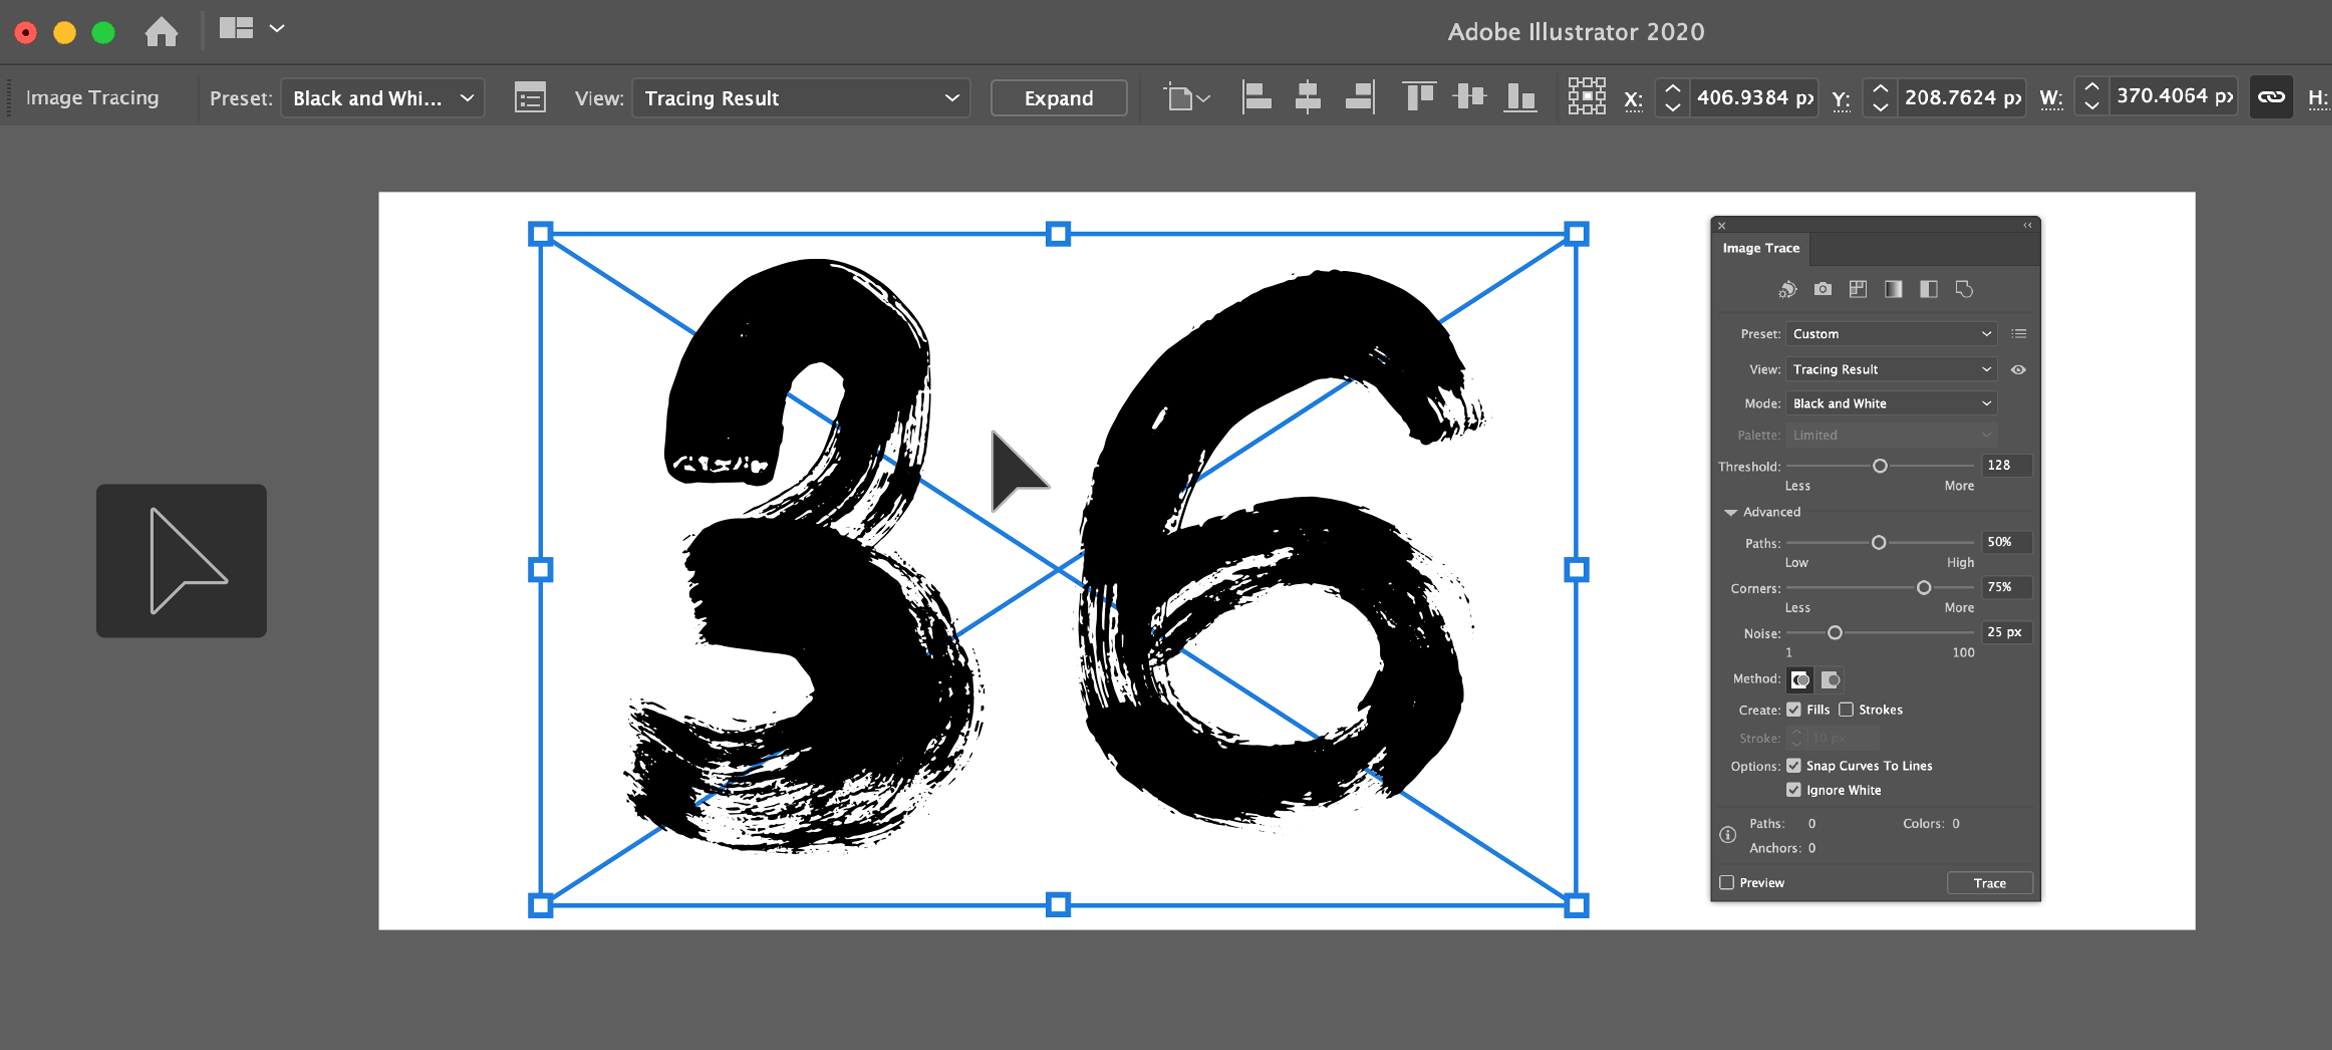Enable the Strokes checkbox
The image size is (2332, 1050).
[1846, 710]
